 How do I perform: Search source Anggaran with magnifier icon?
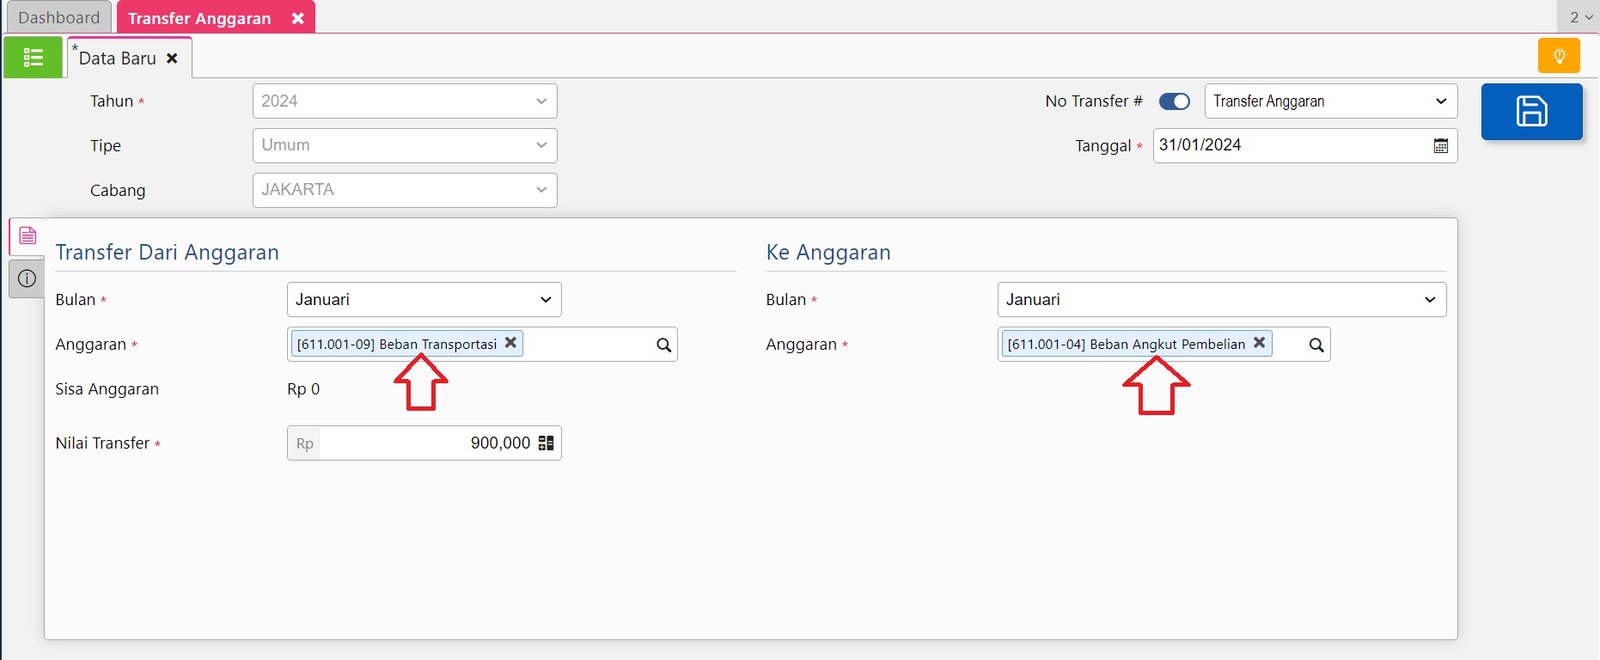click(663, 345)
